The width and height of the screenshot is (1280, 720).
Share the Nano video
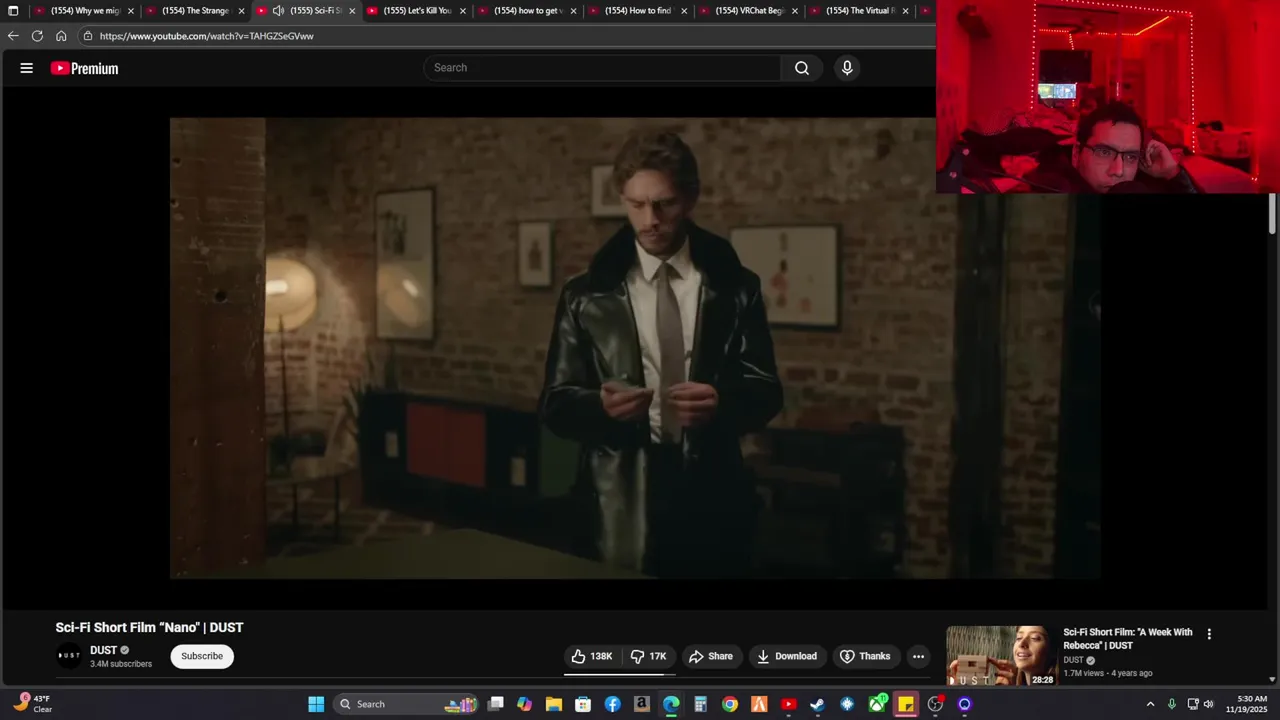click(711, 656)
